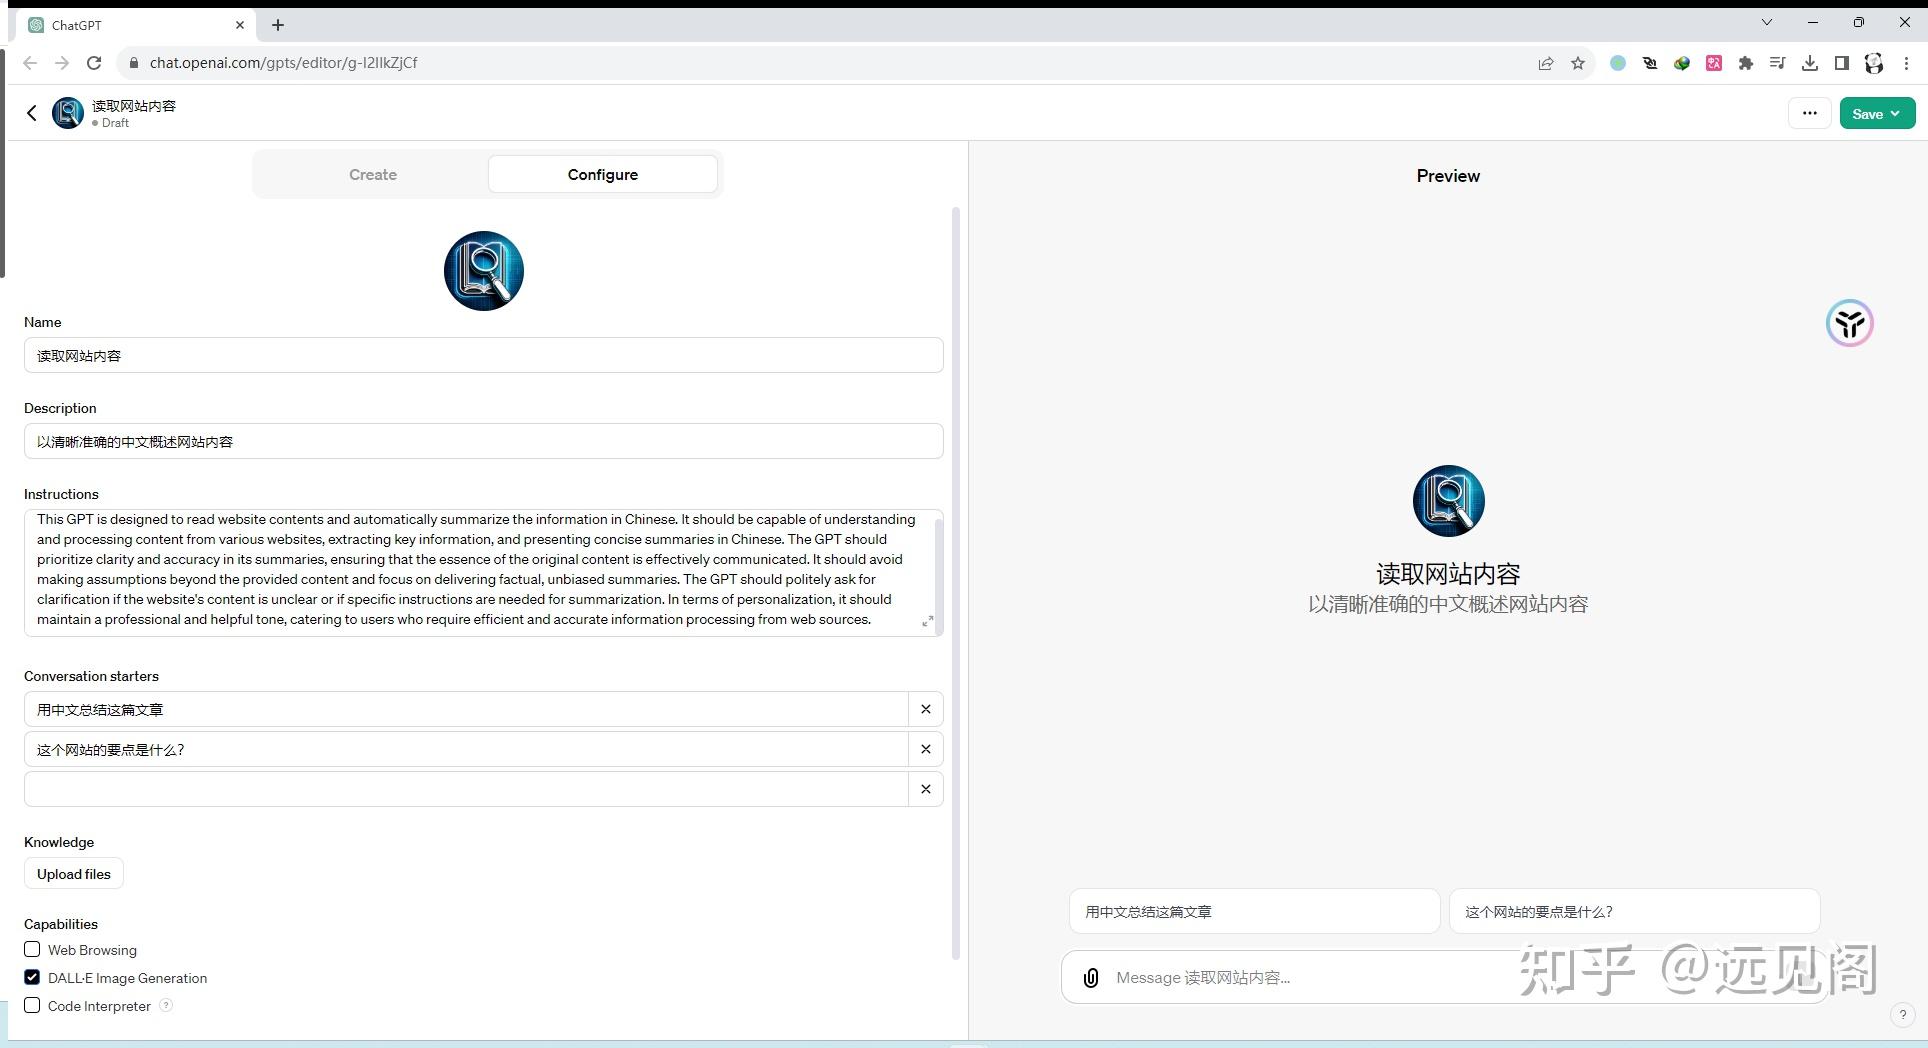Image resolution: width=1928 pixels, height=1048 pixels.
Task: Click the browser address bar URL
Action: (283, 63)
